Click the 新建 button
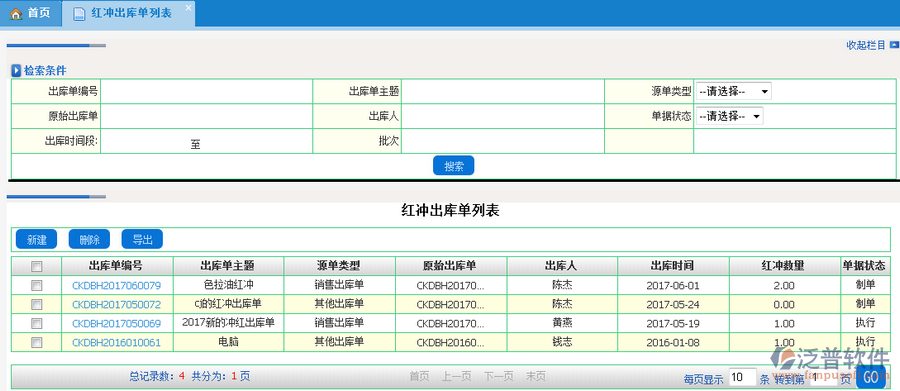 (36, 239)
